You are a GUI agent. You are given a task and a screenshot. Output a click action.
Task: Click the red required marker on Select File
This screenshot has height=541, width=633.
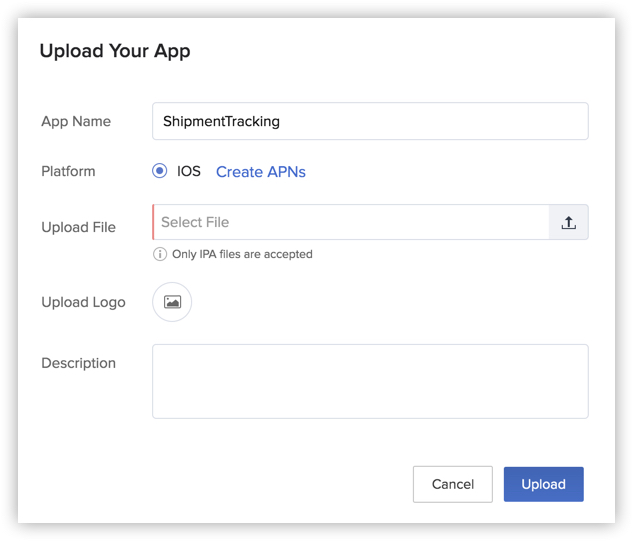pos(153,222)
